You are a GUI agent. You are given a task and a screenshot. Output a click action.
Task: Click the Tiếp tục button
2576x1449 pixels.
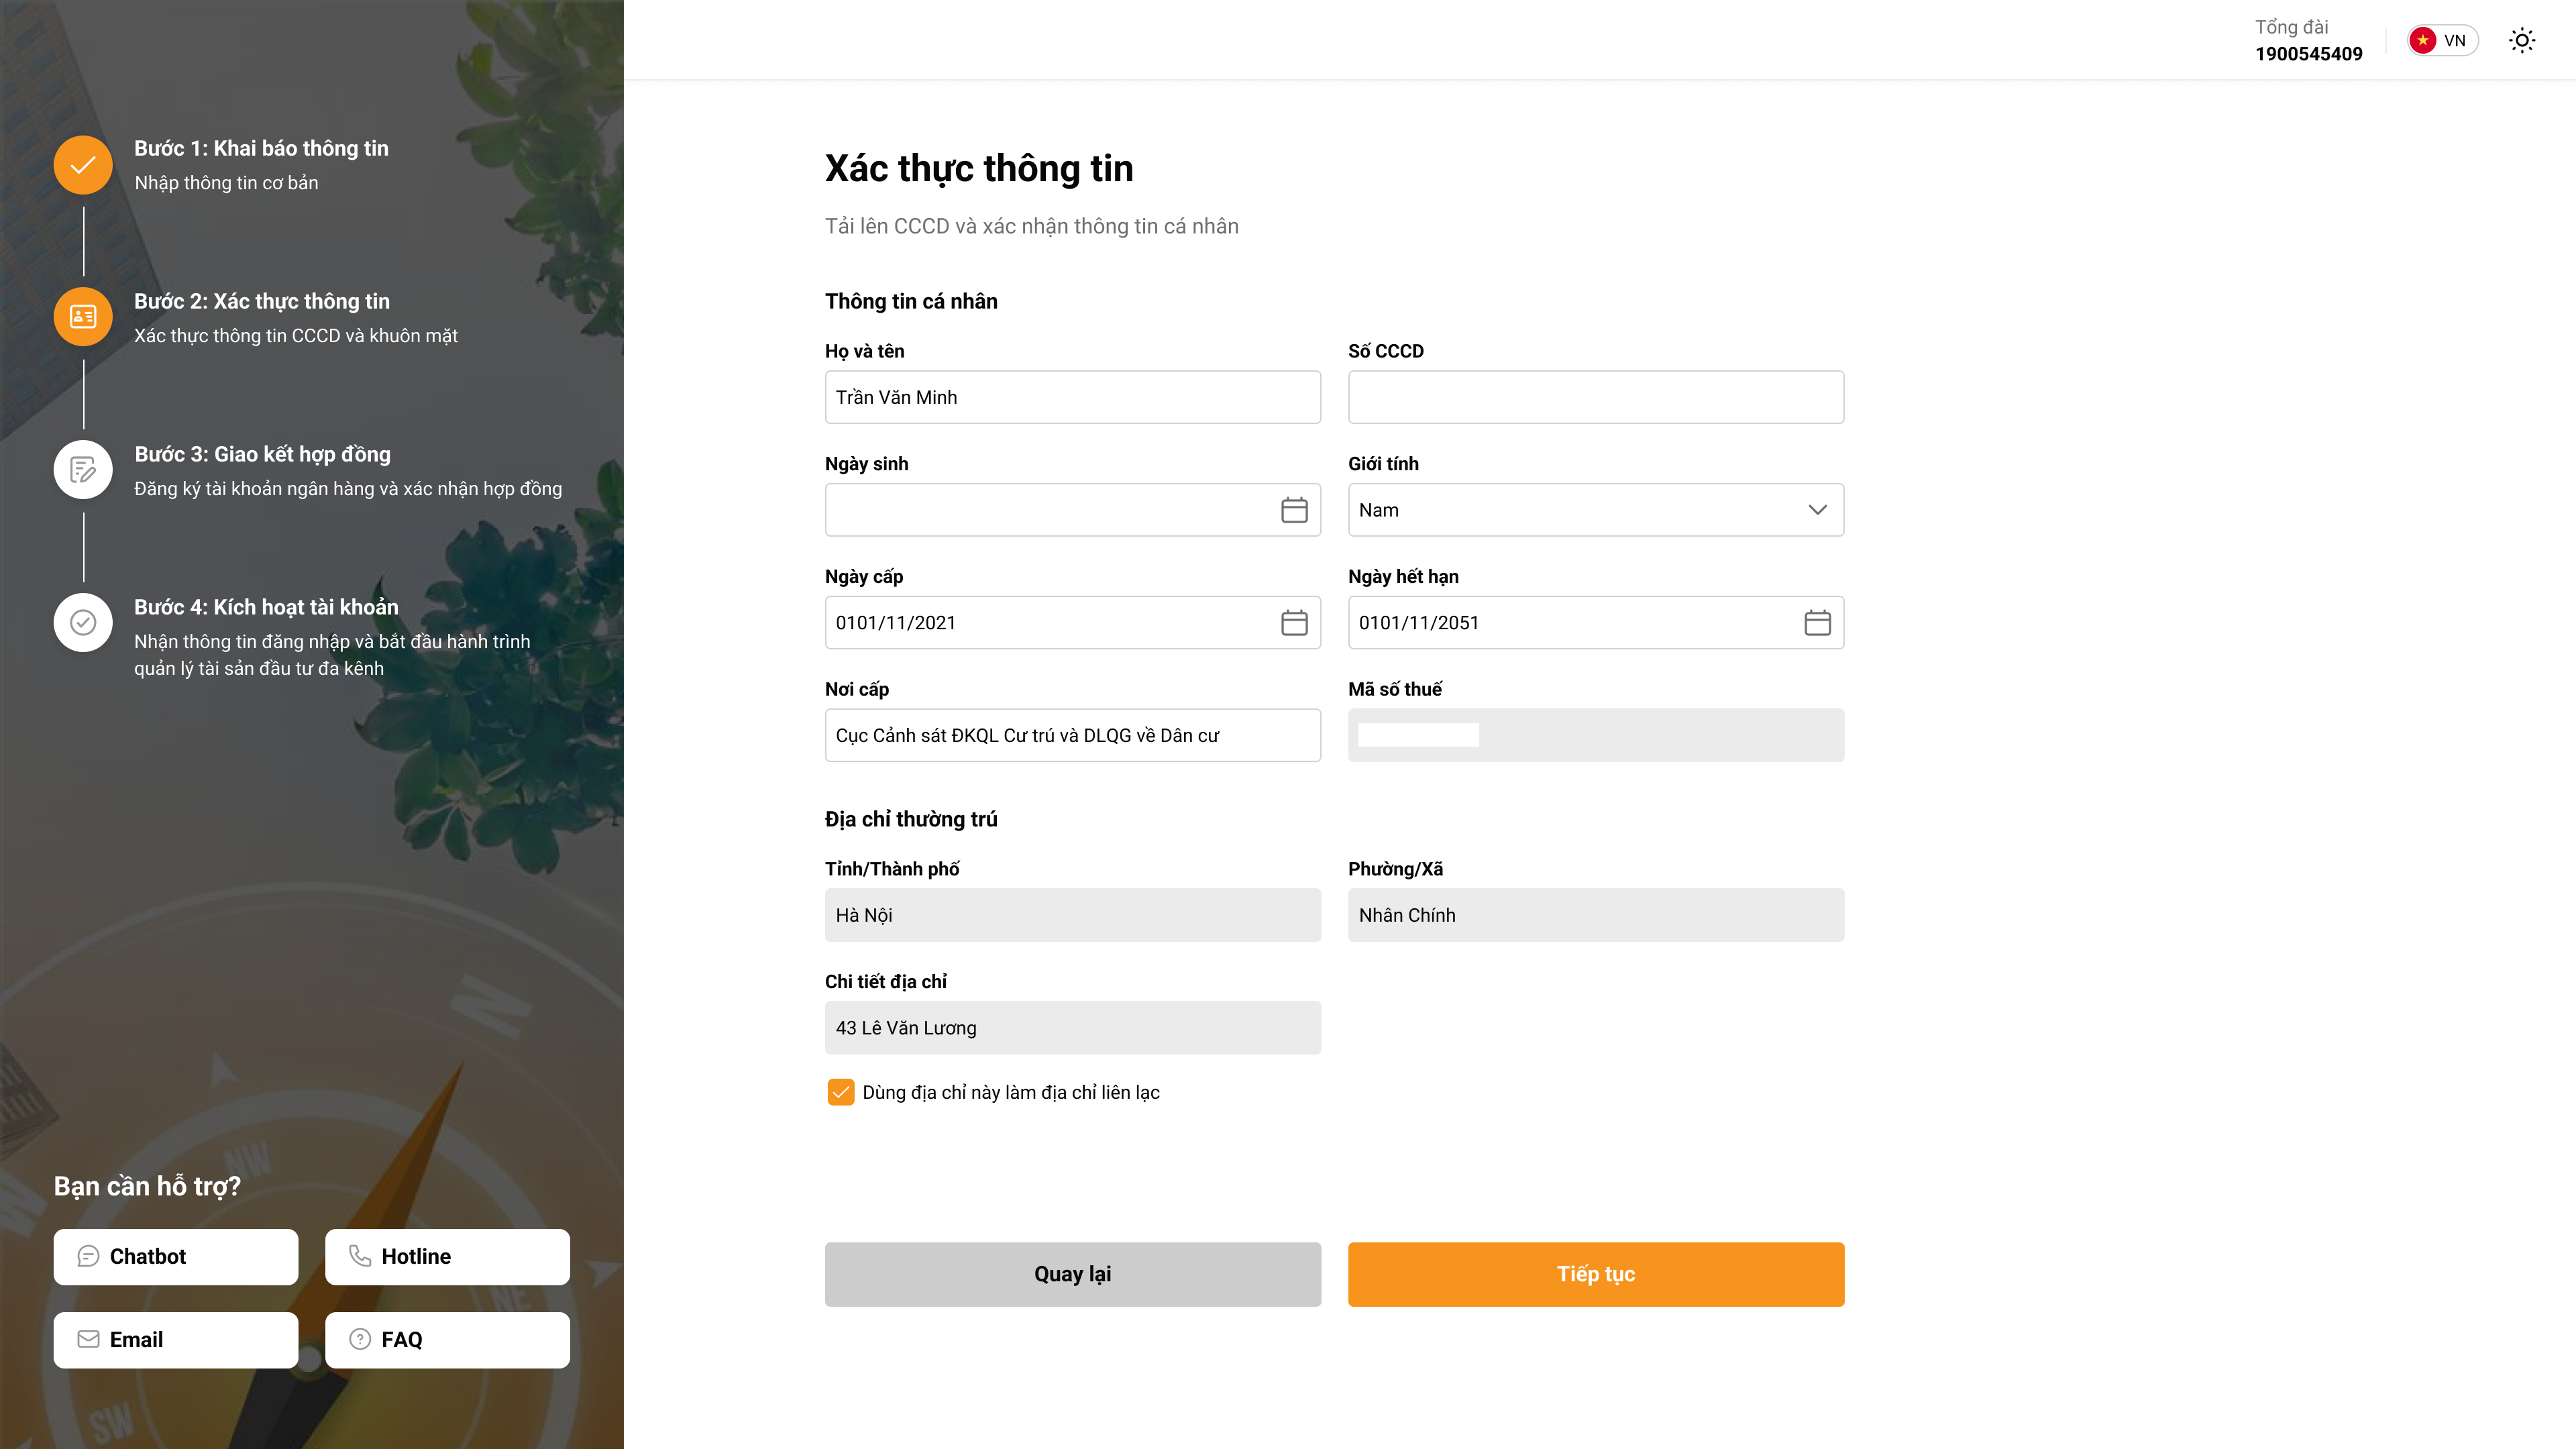[x=1596, y=1274]
